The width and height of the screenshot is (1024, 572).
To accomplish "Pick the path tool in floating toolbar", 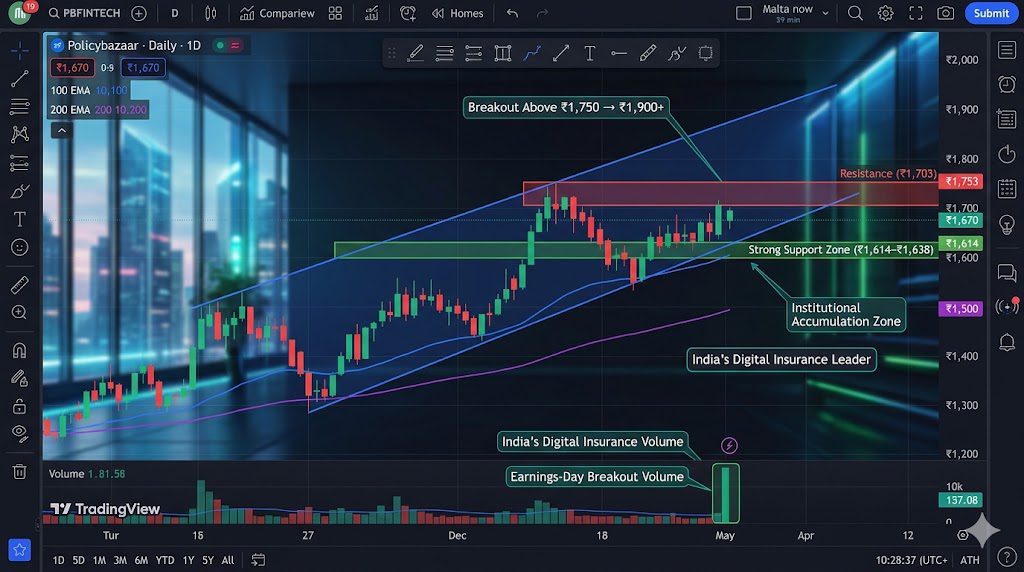I will (x=532, y=54).
